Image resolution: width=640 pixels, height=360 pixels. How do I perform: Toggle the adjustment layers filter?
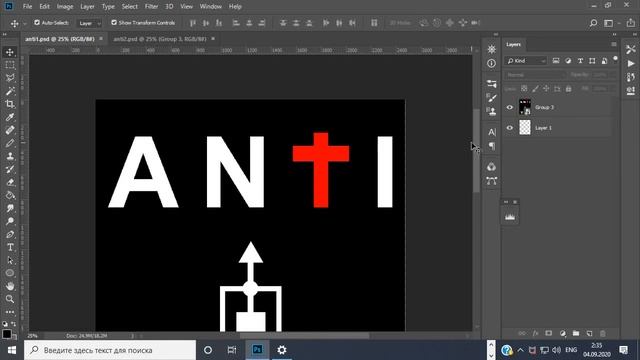[568, 61]
